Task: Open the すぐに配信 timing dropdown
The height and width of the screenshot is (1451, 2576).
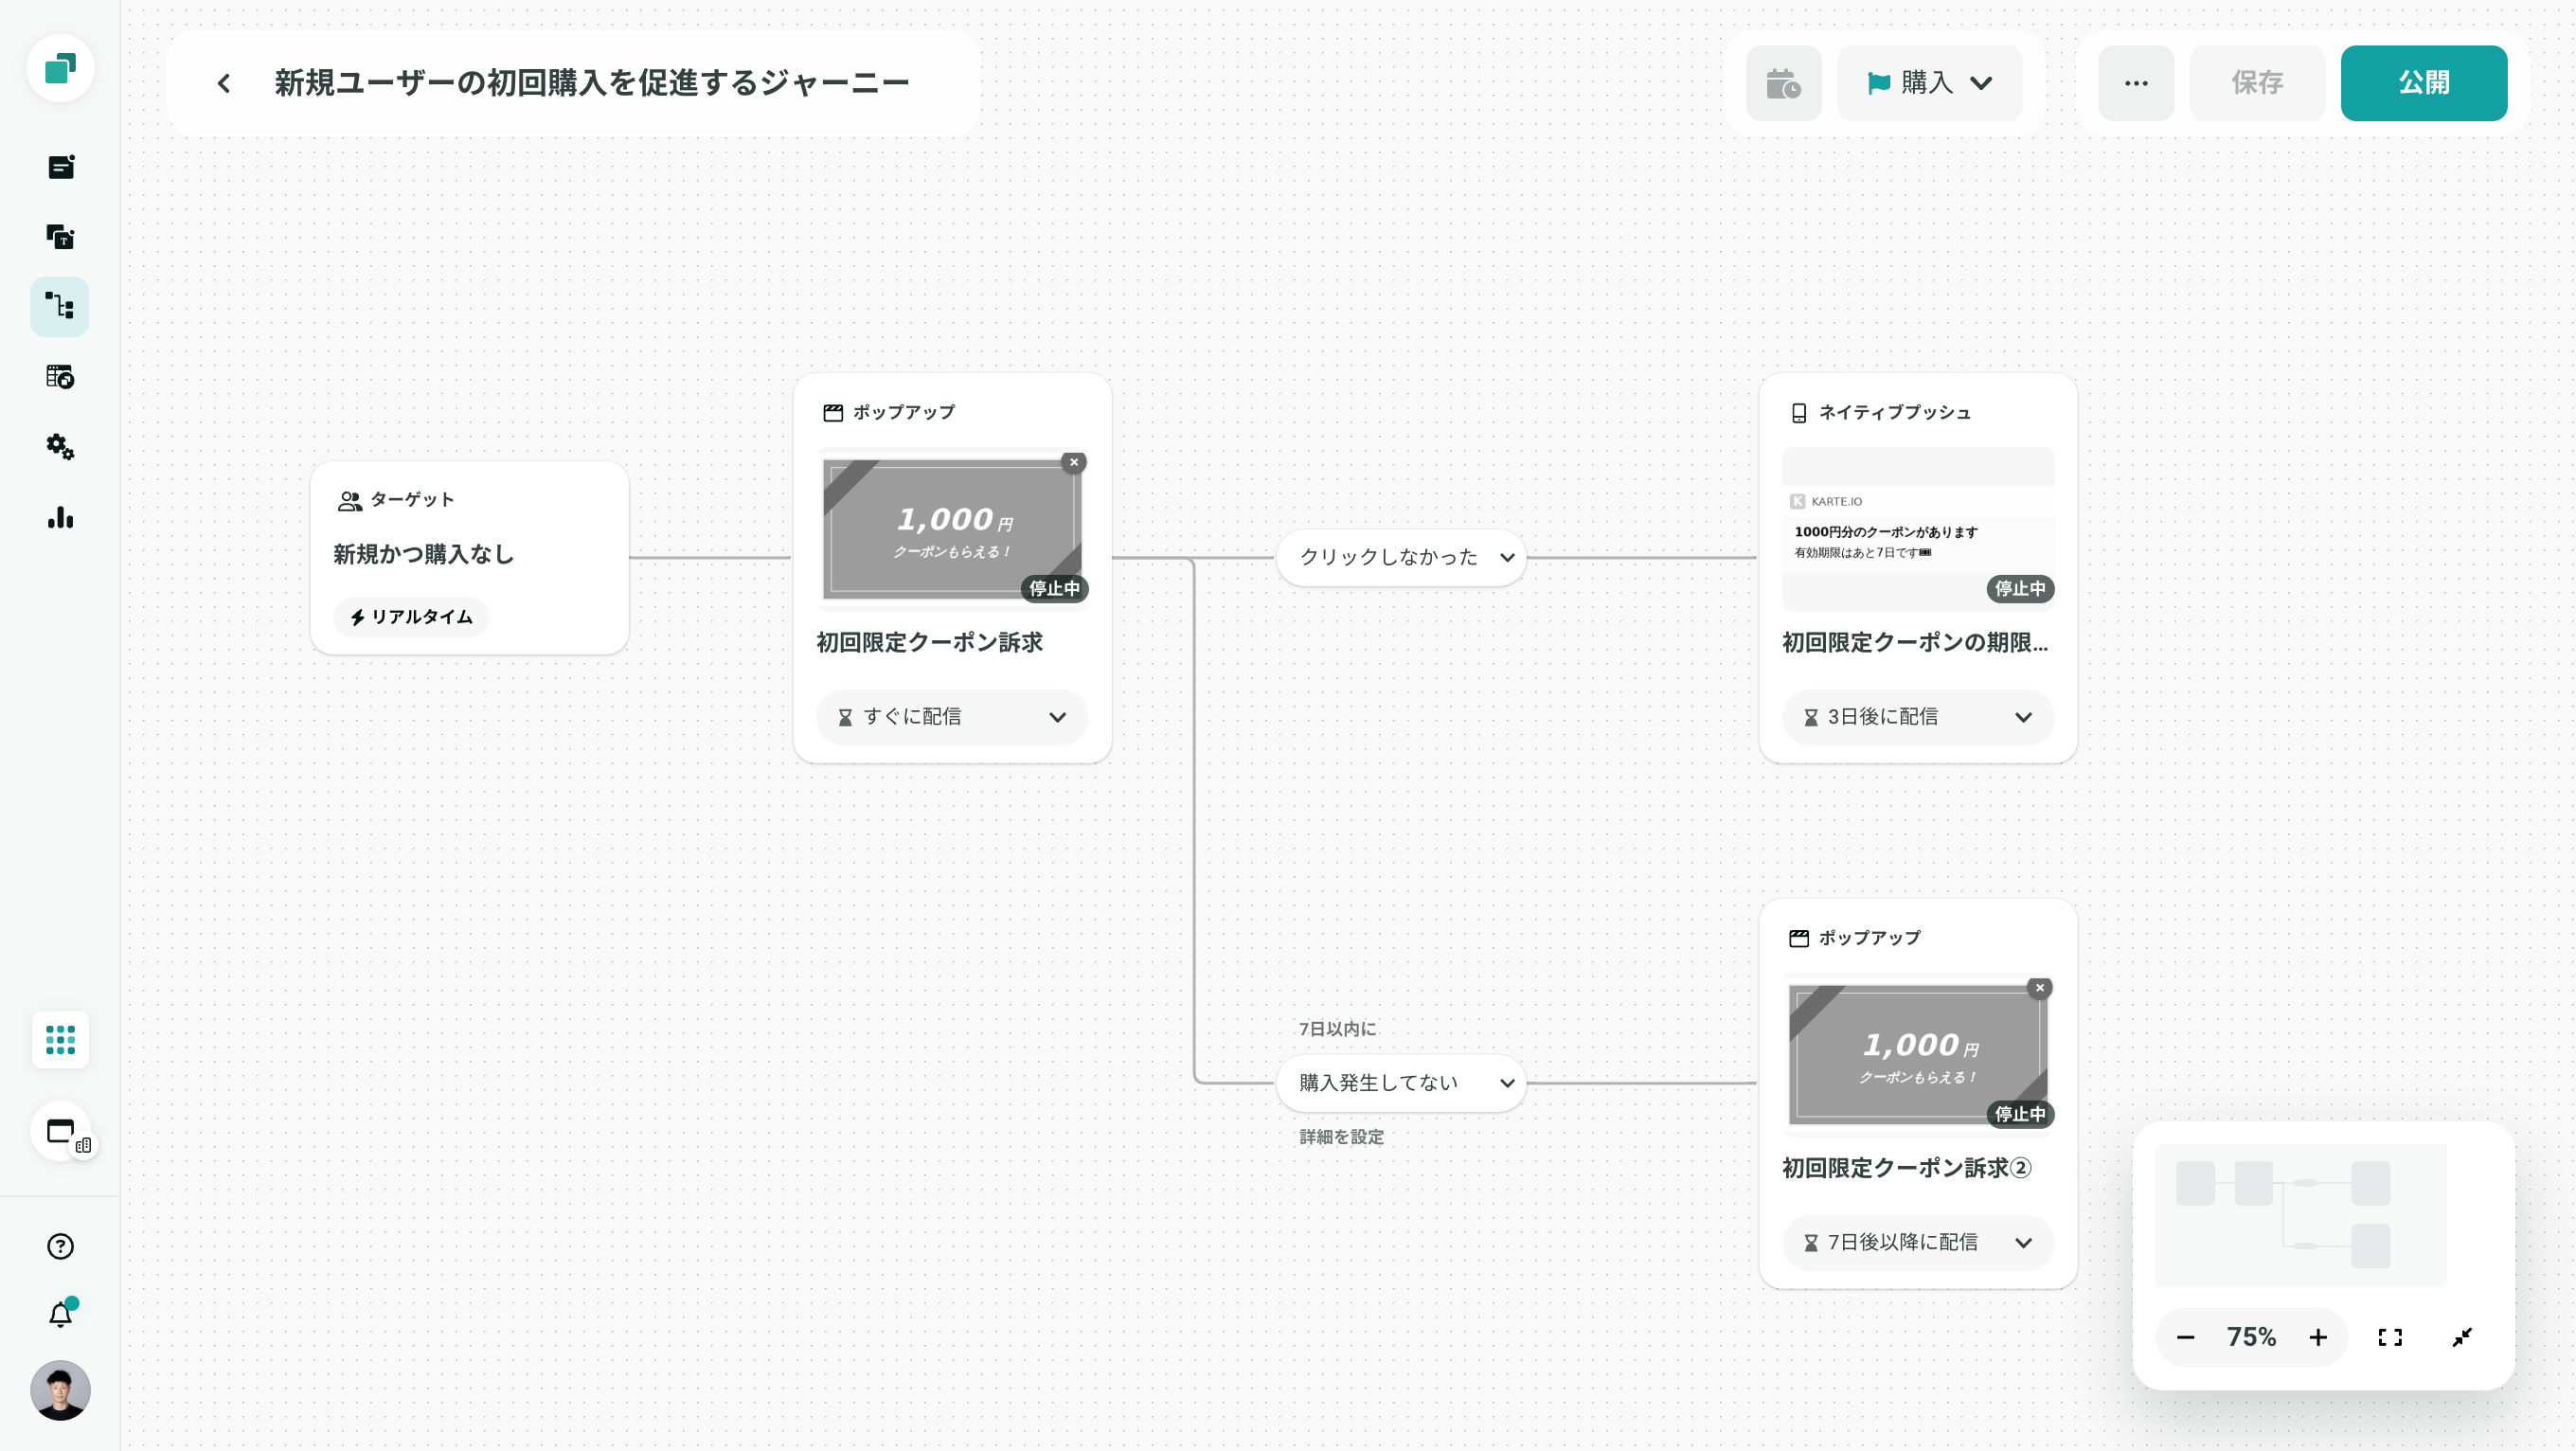Action: [x=951, y=717]
